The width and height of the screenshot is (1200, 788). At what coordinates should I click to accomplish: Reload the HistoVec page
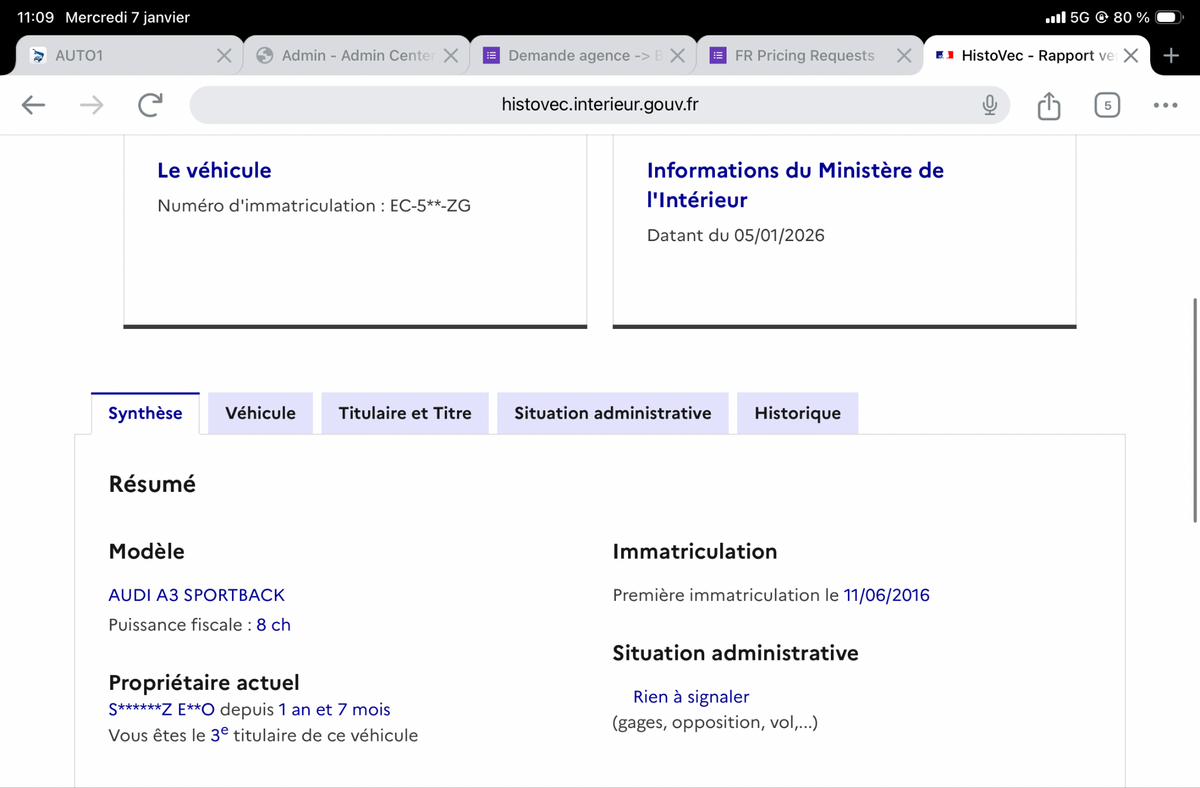pyautogui.click(x=150, y=105)
